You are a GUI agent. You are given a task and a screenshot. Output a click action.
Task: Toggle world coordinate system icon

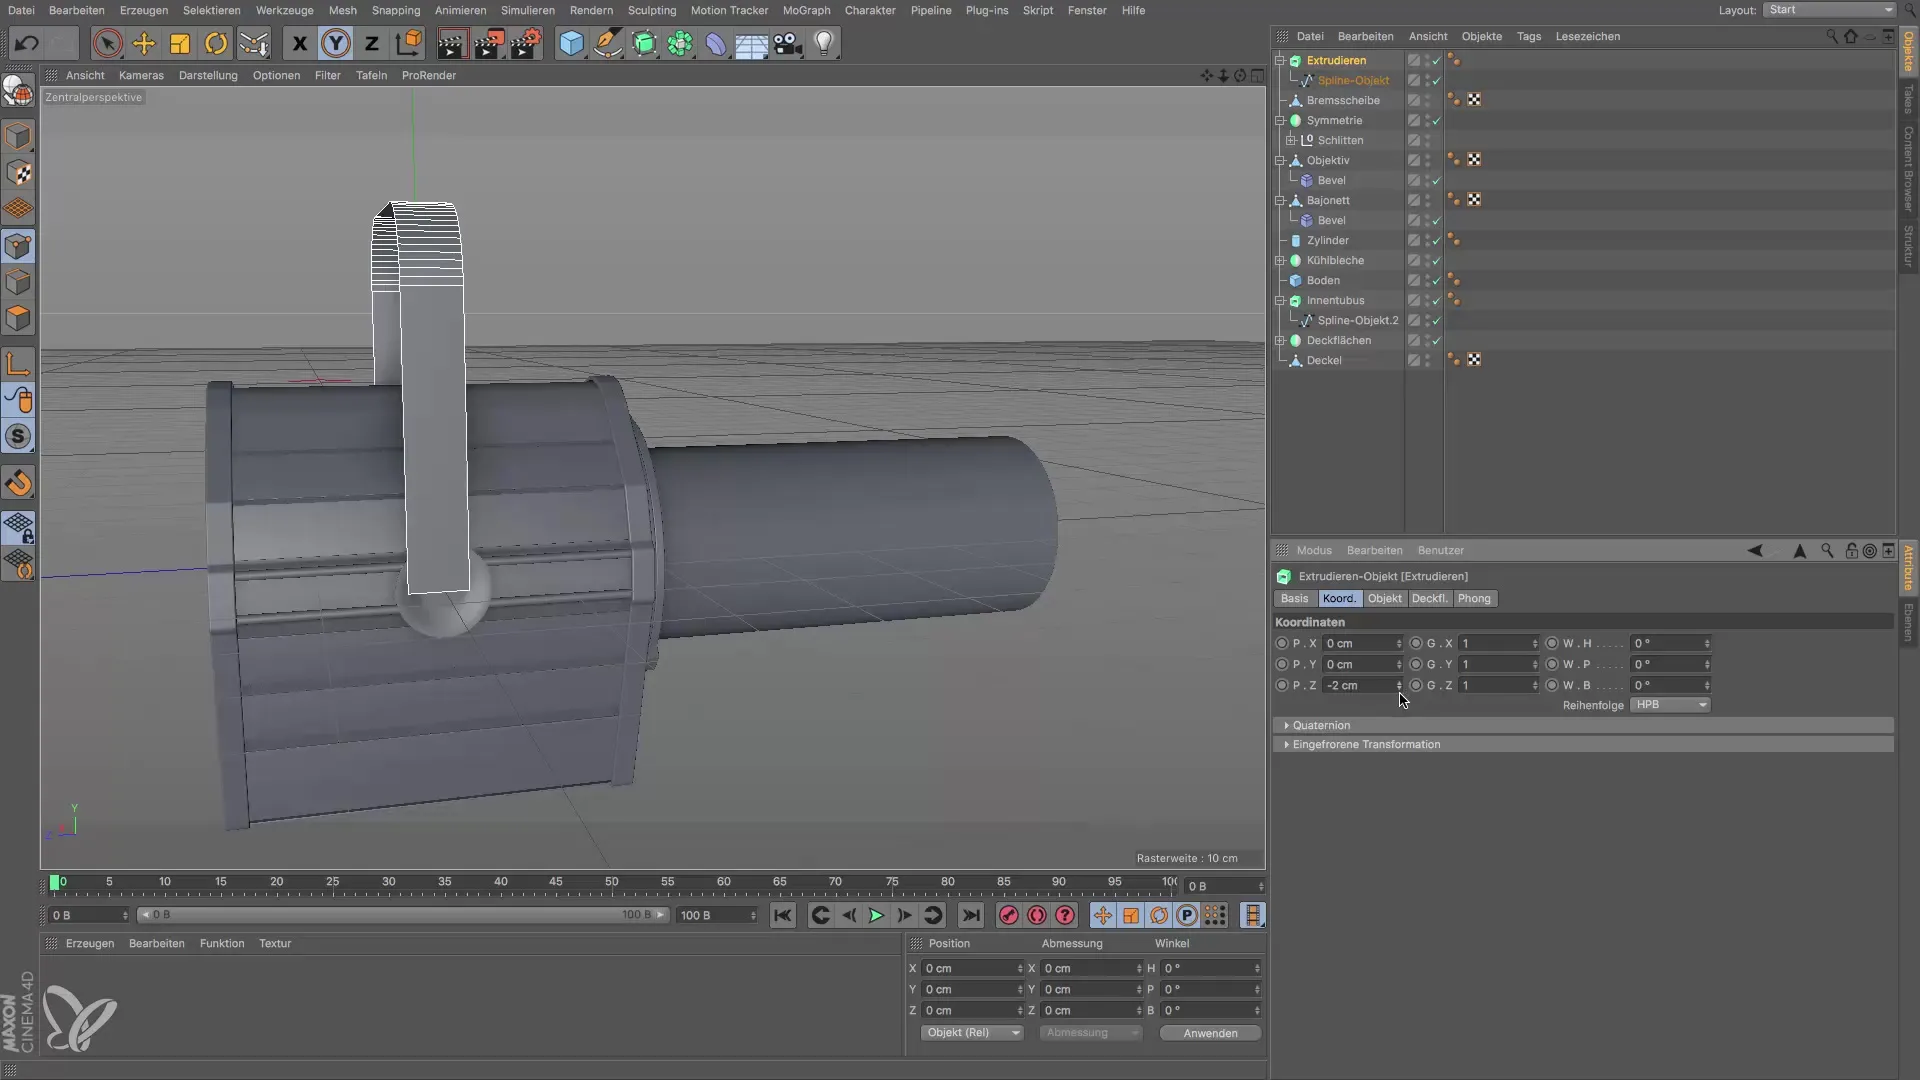(x=409, y=43)
